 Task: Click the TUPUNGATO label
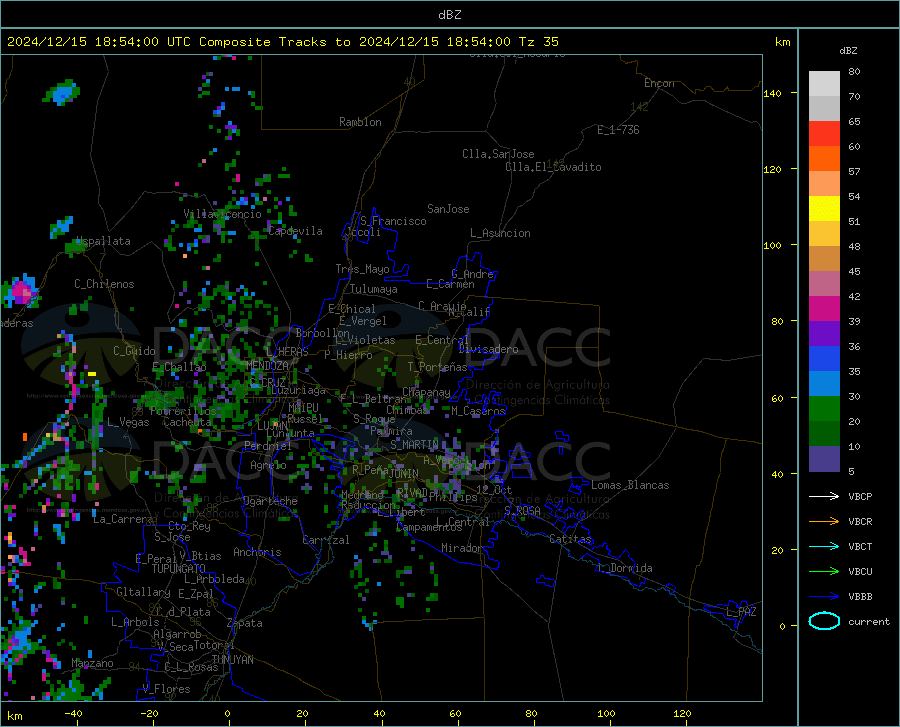click(179, 569)
